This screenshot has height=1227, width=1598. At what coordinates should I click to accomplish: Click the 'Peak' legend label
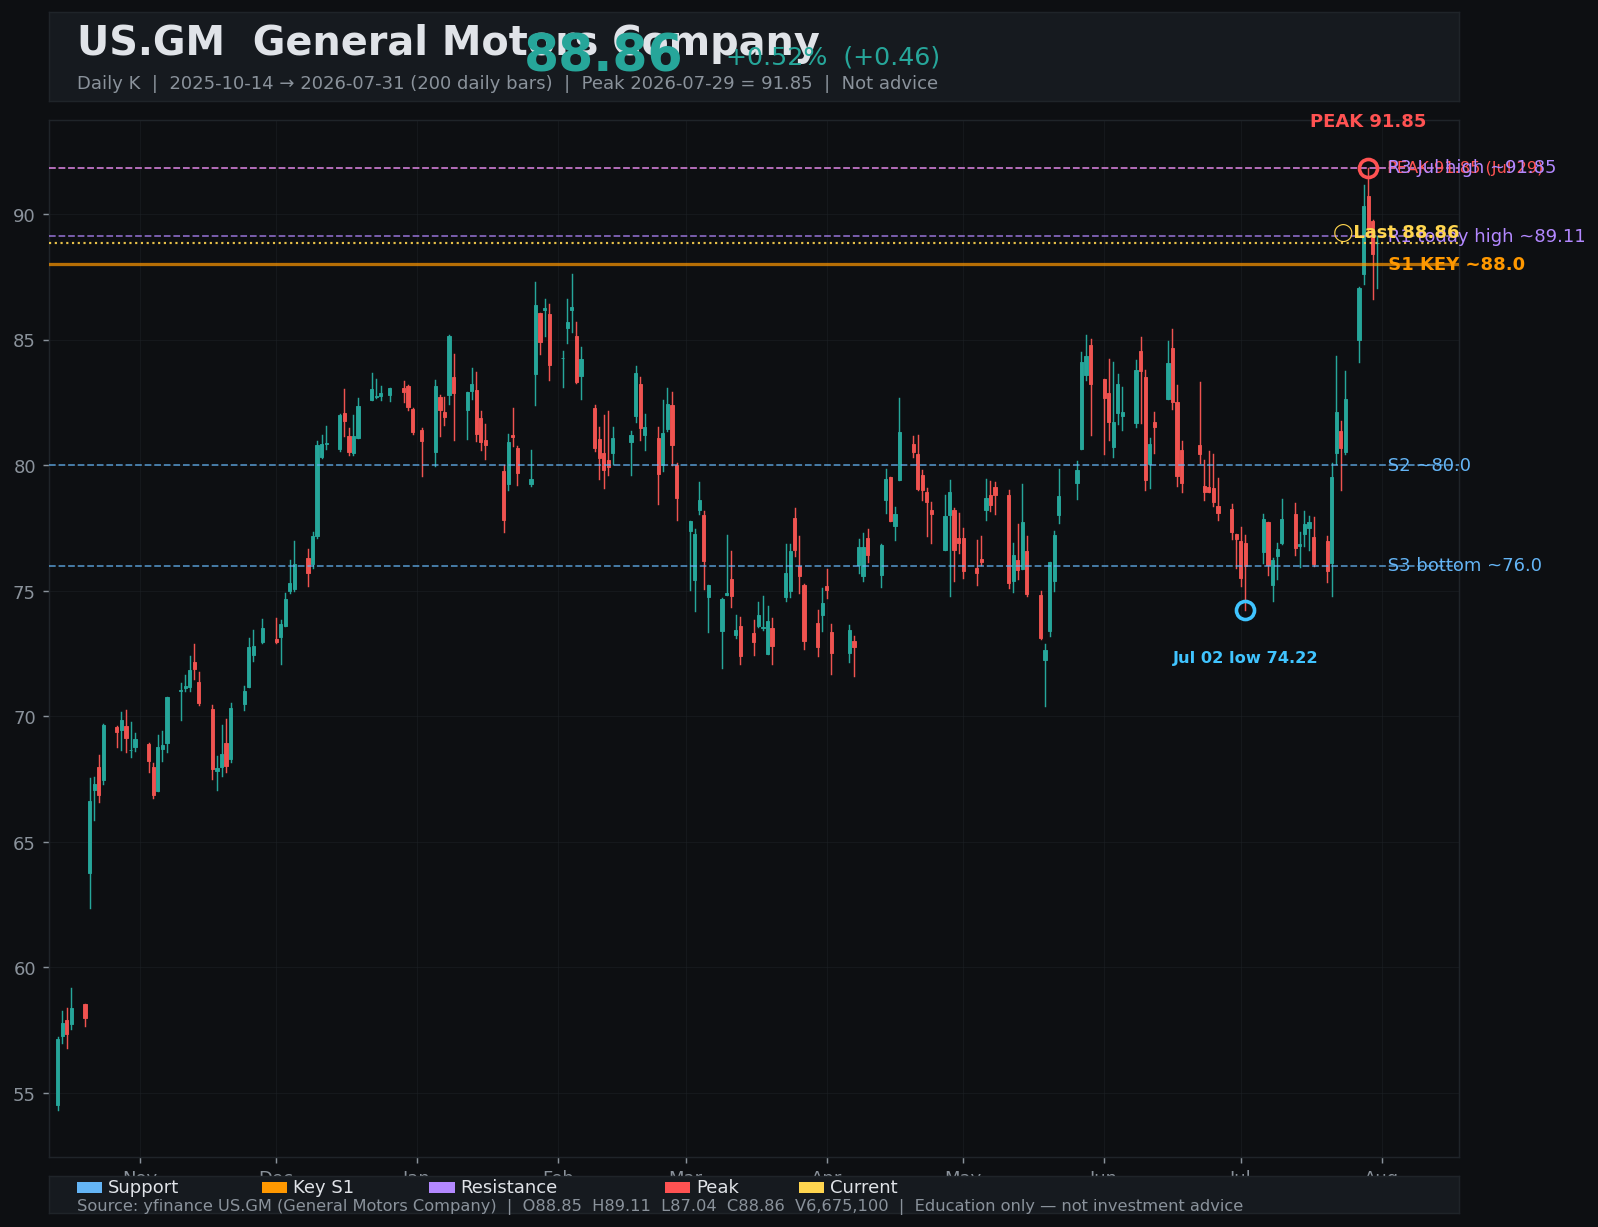[717, 1188]
